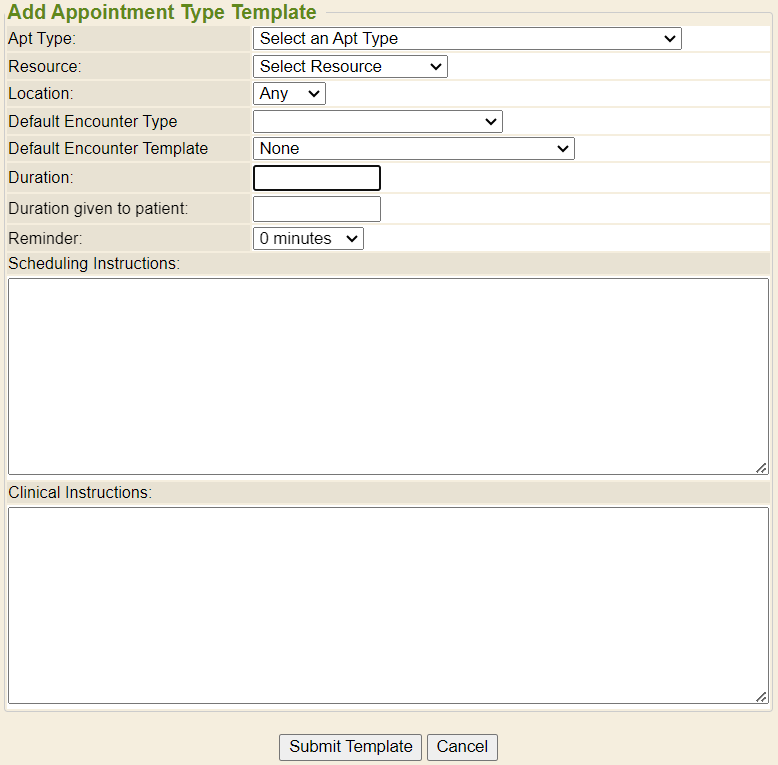Screen dimensions: 778x765
Task: Click the Scheduling Instructions label
Action: [94, 264]
